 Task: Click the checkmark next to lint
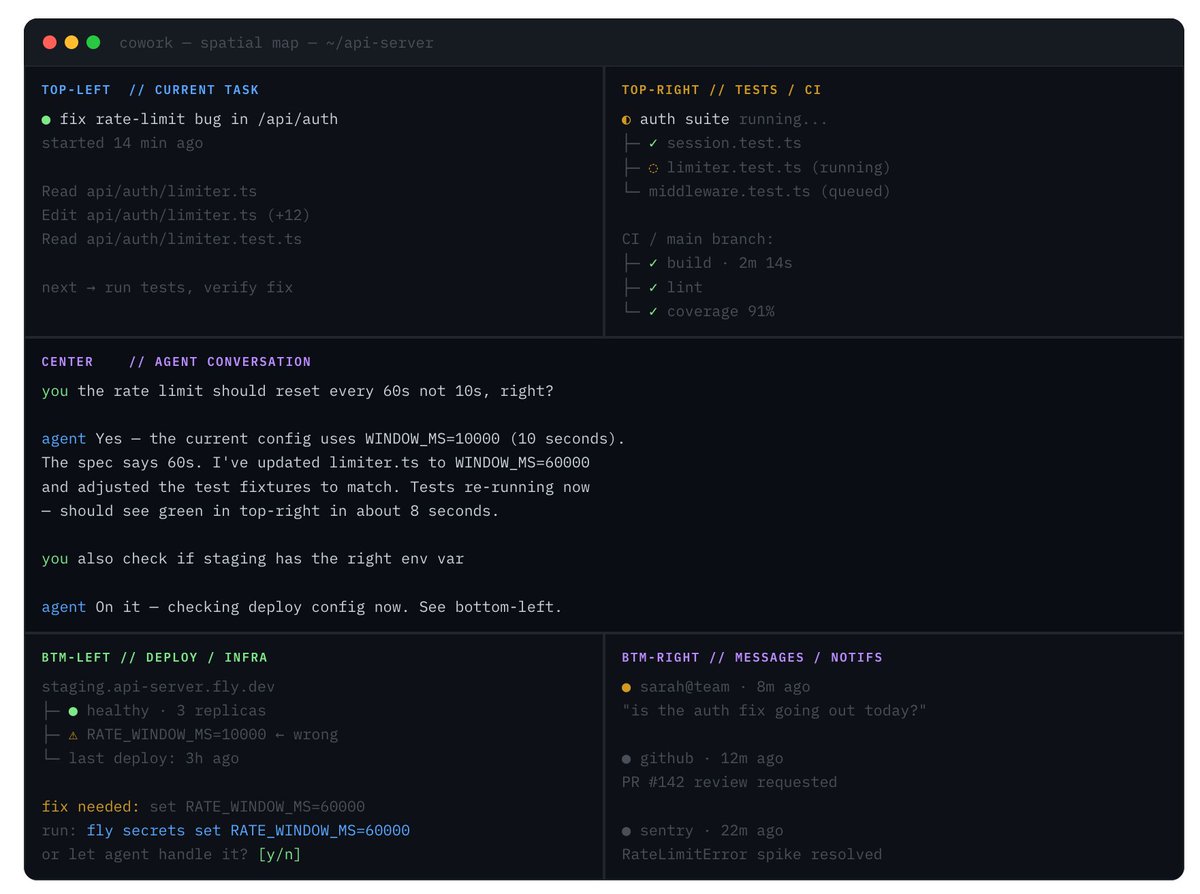(653, 288)
